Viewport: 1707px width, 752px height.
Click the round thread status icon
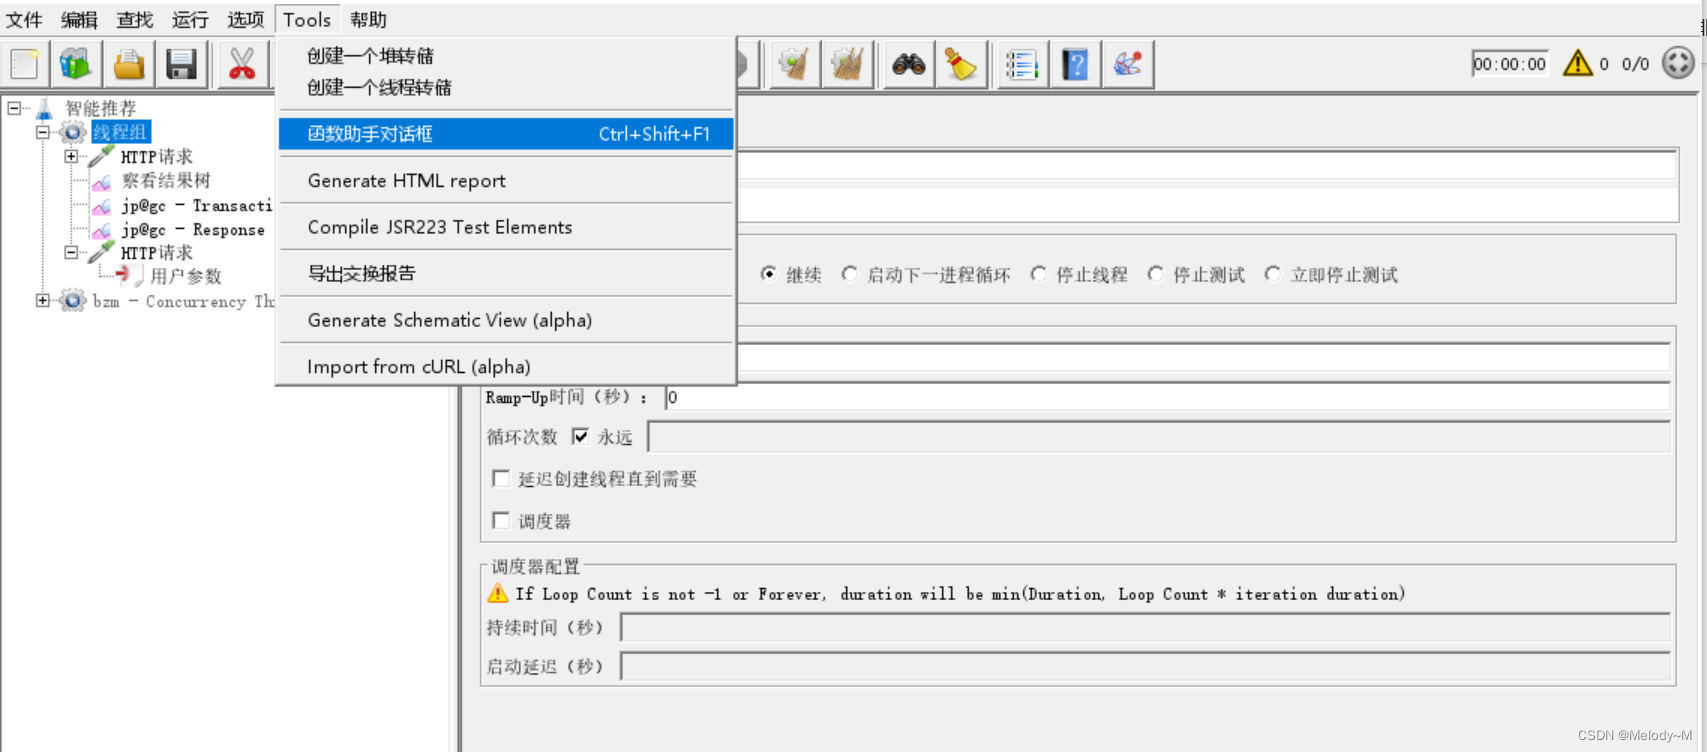tap(1678, 63)
